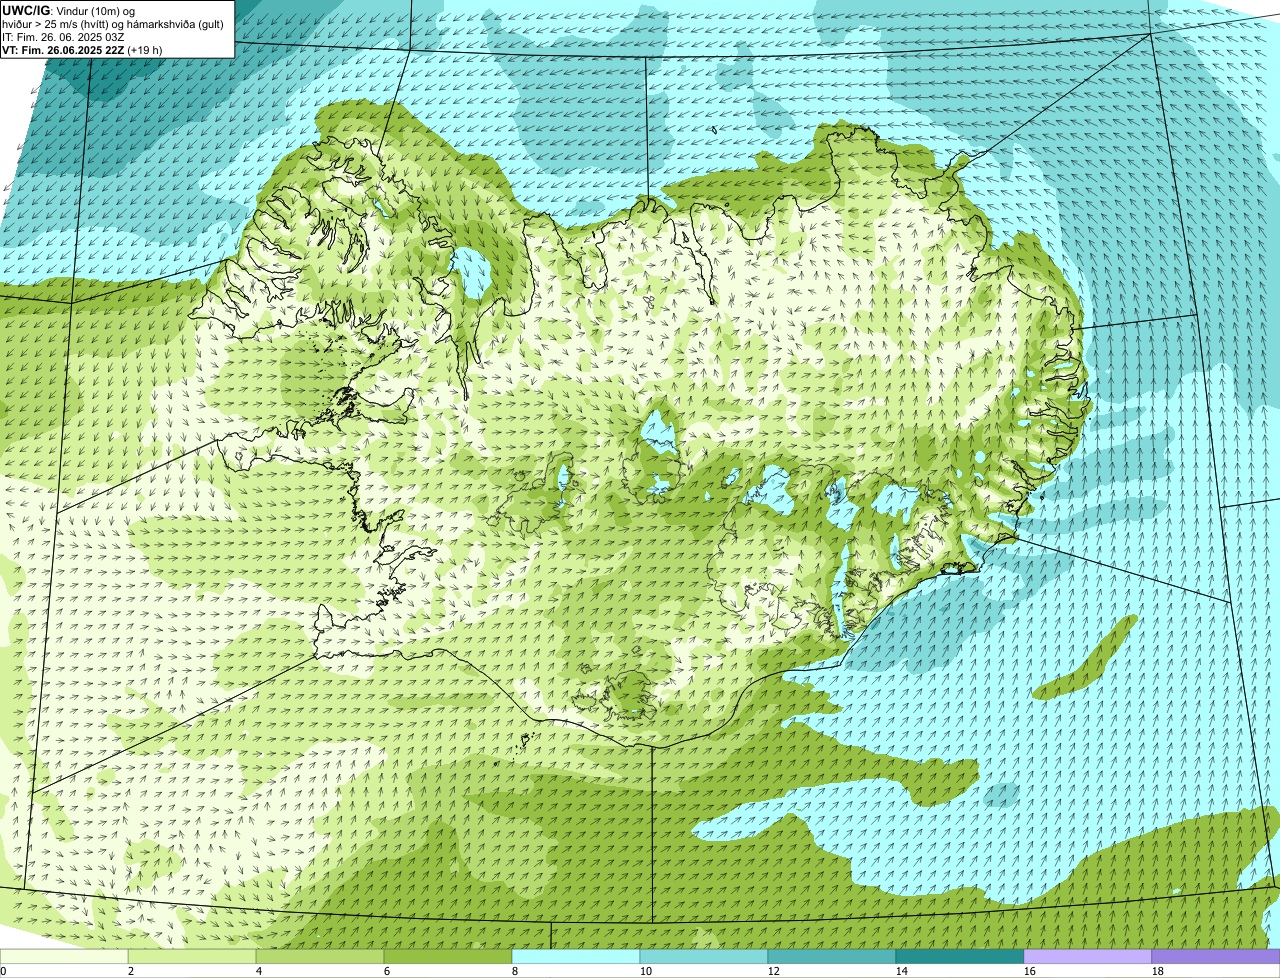This screenshot has width=1280, height=978.
Task: Select the light yellow-green 2–4 m/s legend swatch
Action: click(192, 956)
